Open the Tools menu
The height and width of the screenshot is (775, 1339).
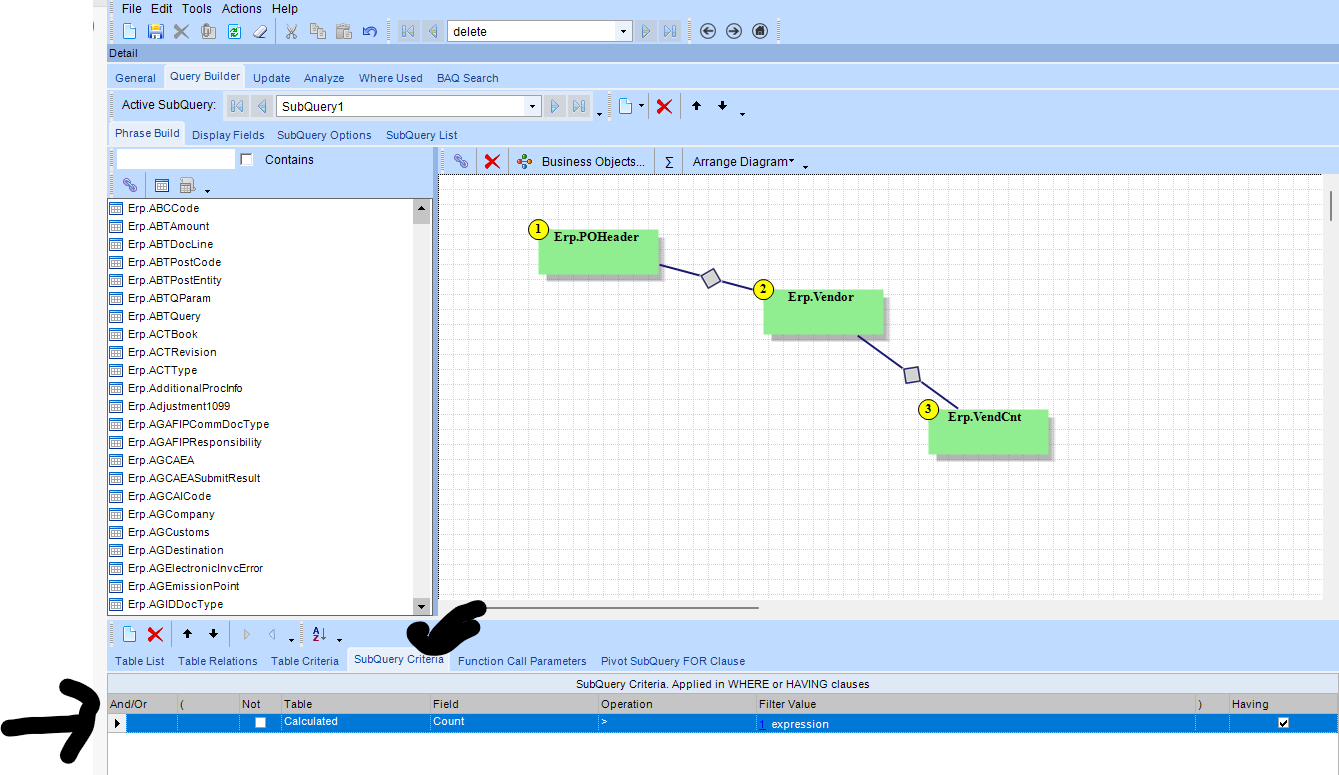coord(197,9)
